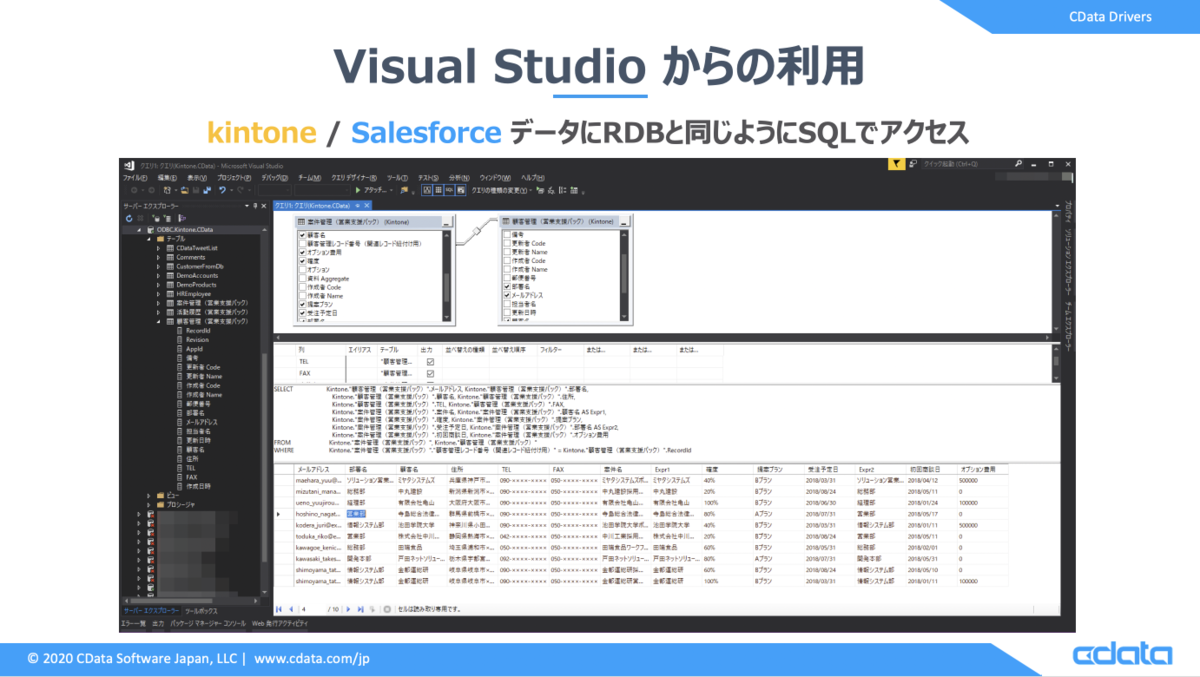Collapse the テーブル folder node

(x=149, y=239)
